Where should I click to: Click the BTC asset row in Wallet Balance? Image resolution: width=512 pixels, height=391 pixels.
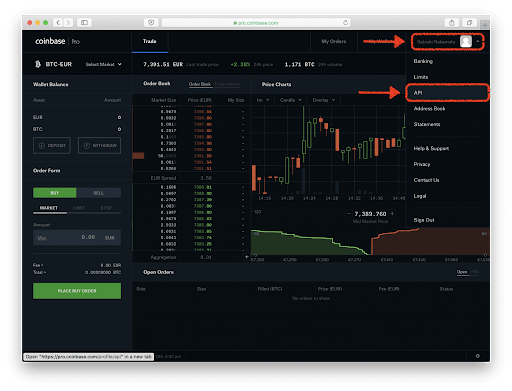77,129
